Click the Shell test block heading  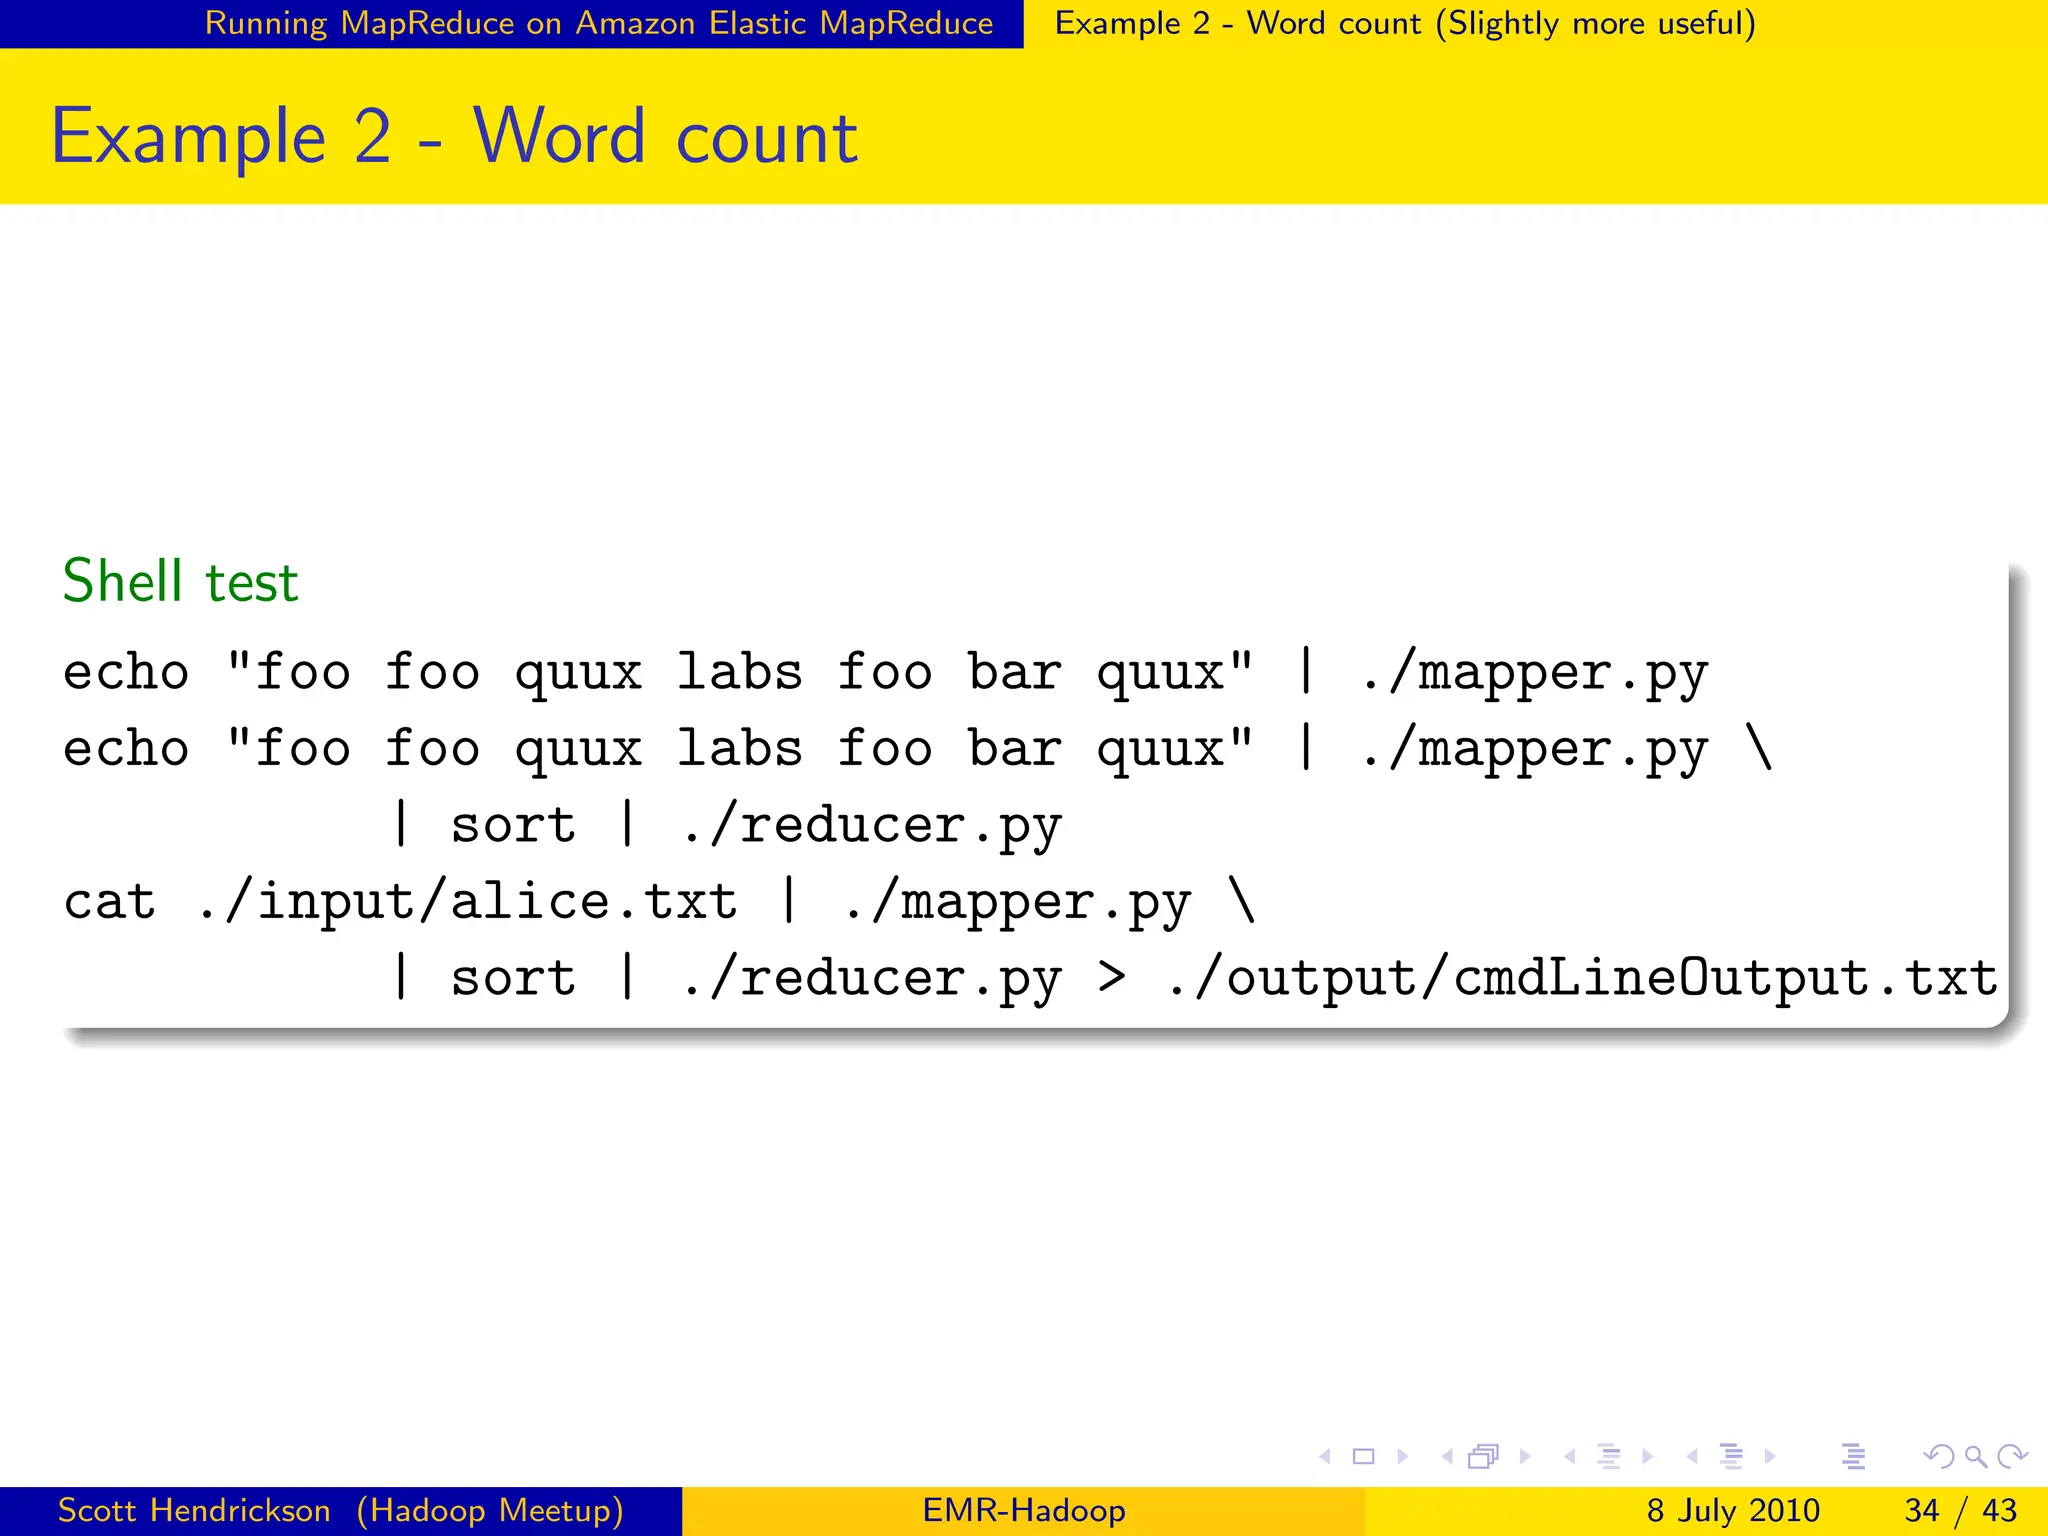point(180,581)
